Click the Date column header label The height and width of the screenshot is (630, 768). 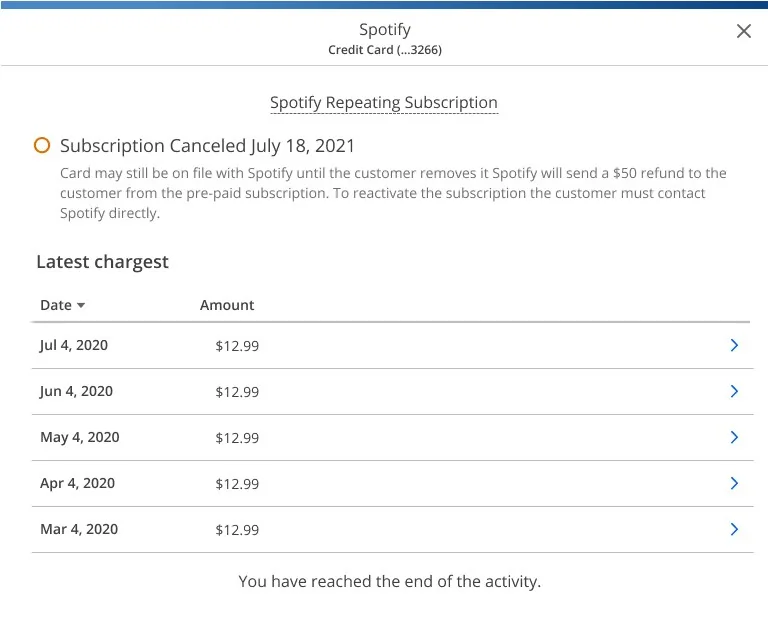click(x=56, y=305)
